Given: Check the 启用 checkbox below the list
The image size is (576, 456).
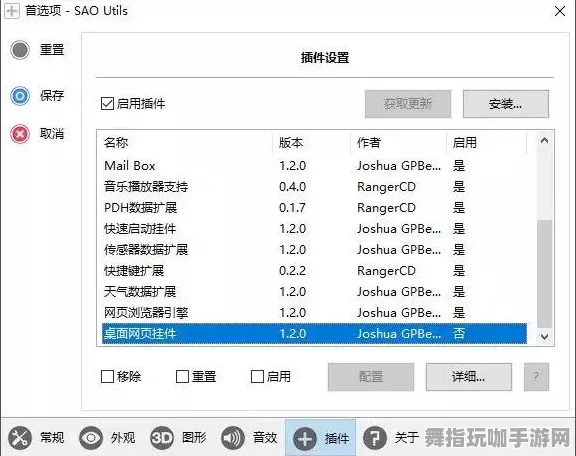Looking at the screenshot, I should 257,376.
